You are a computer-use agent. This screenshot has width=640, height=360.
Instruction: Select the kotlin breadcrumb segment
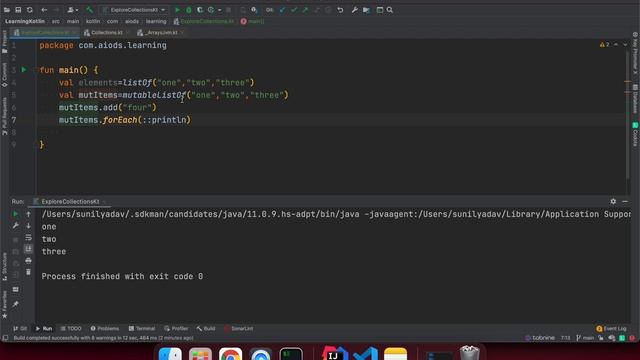coord(93,21)
